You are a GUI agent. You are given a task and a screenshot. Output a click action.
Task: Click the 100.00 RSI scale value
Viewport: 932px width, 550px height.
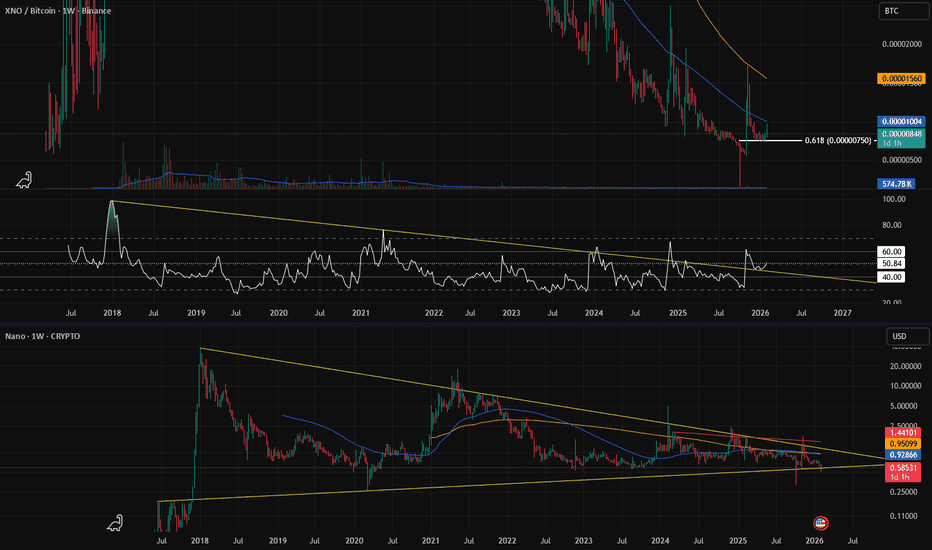894,199
